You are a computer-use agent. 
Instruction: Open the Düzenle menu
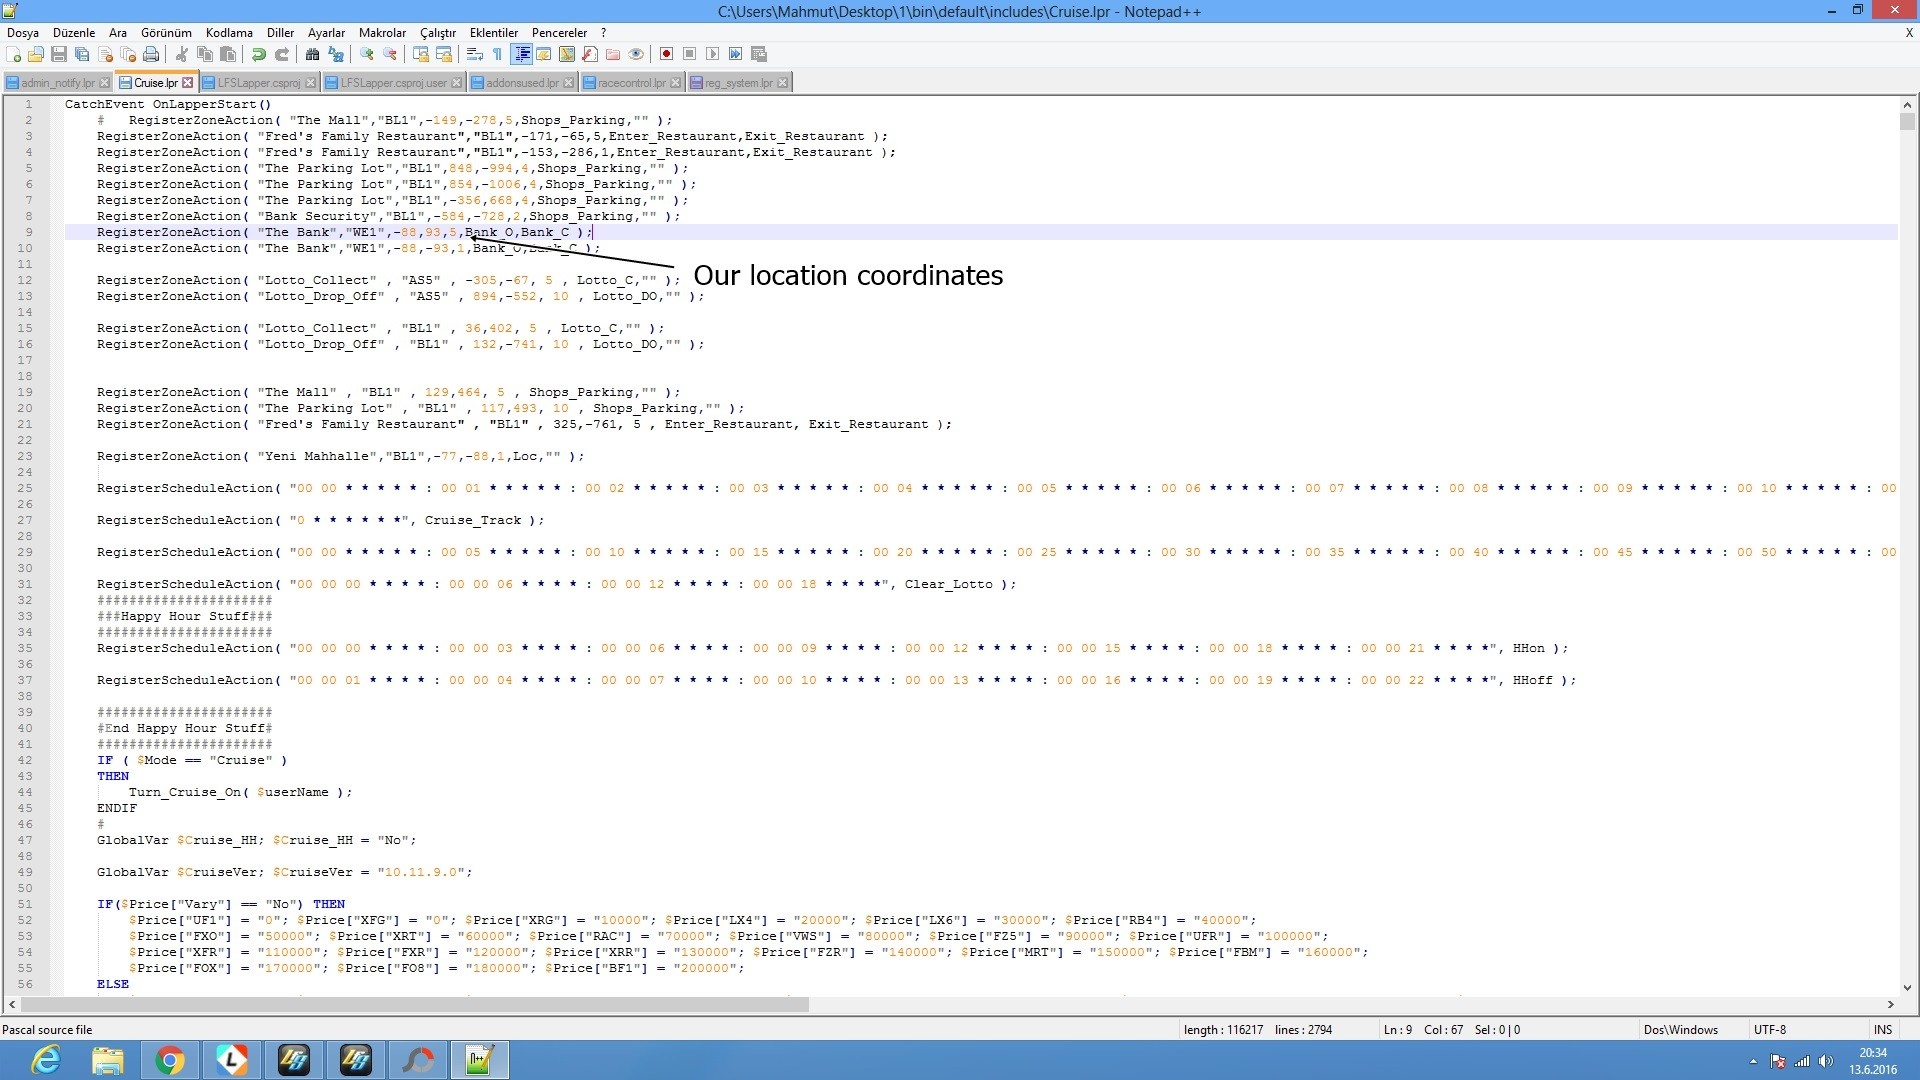(x=74, y=33)
